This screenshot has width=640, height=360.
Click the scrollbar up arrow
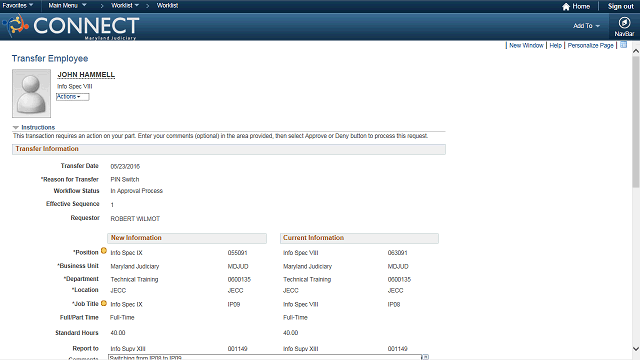[636, 51]
